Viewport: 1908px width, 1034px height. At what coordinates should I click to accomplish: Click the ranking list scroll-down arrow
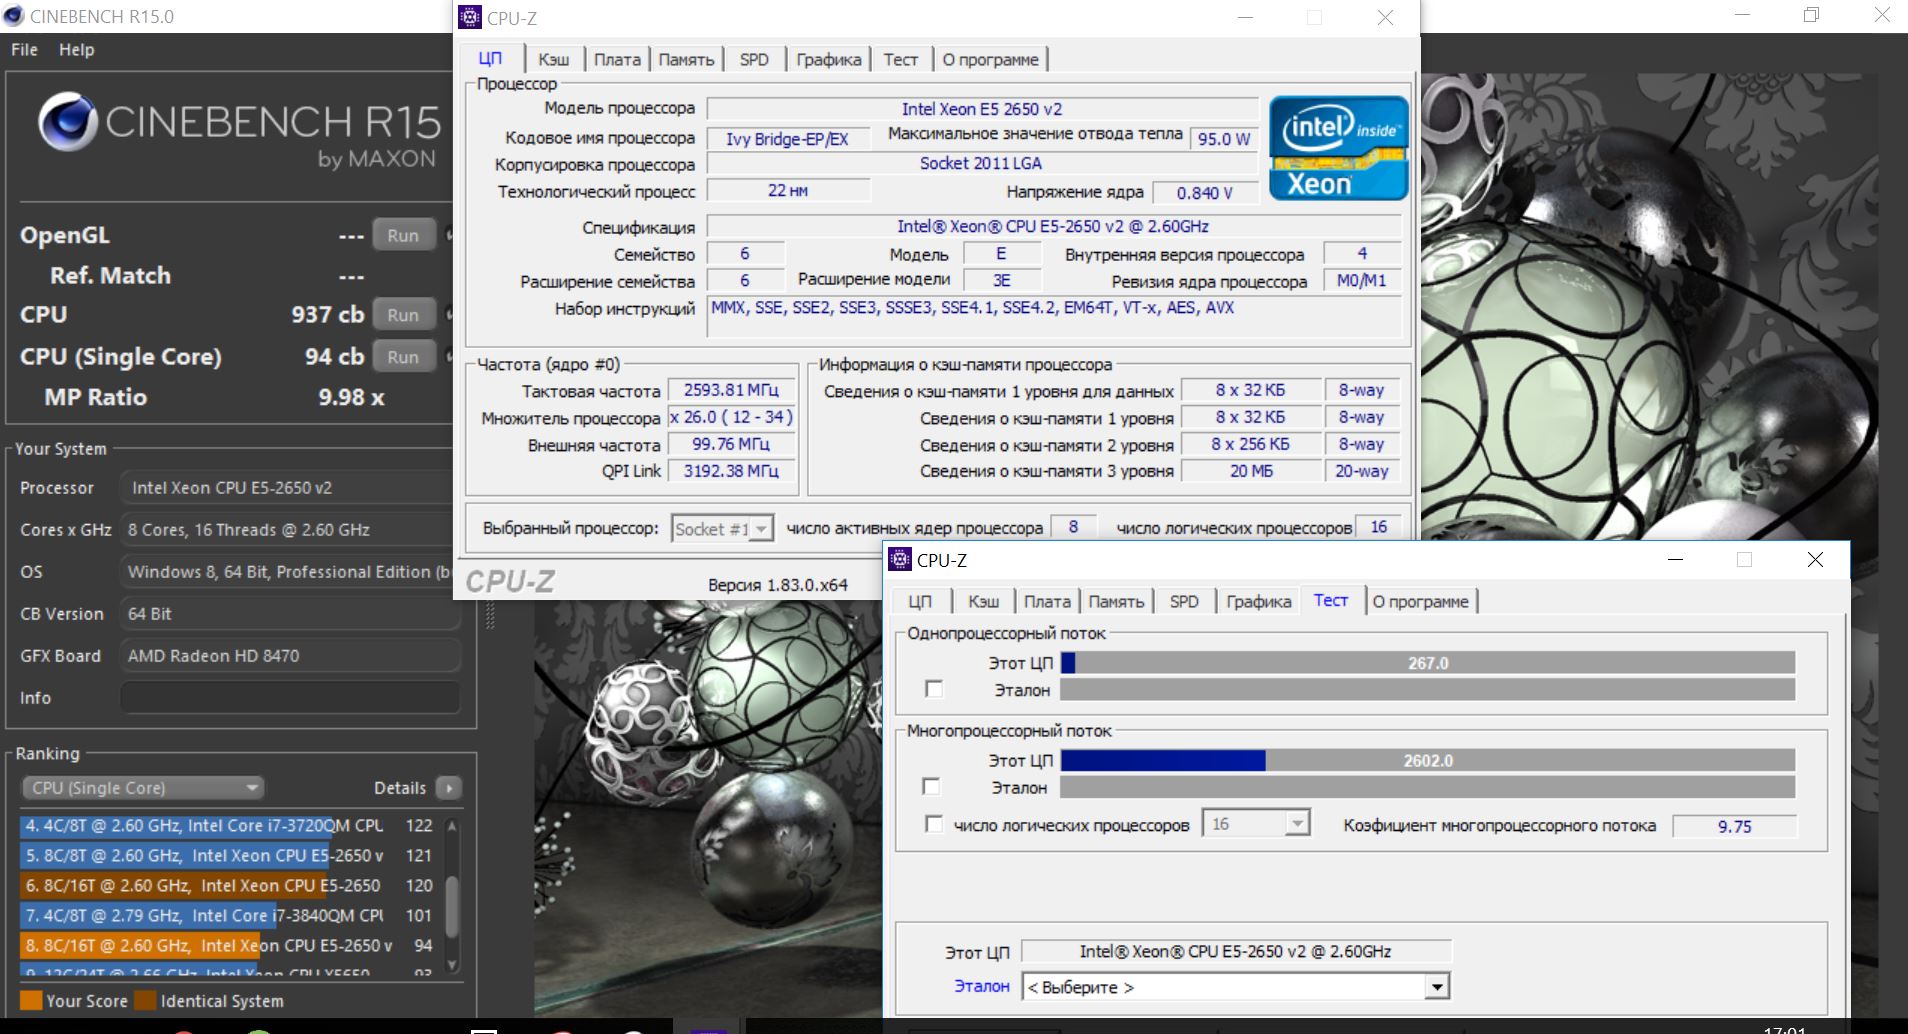[452, 964]
